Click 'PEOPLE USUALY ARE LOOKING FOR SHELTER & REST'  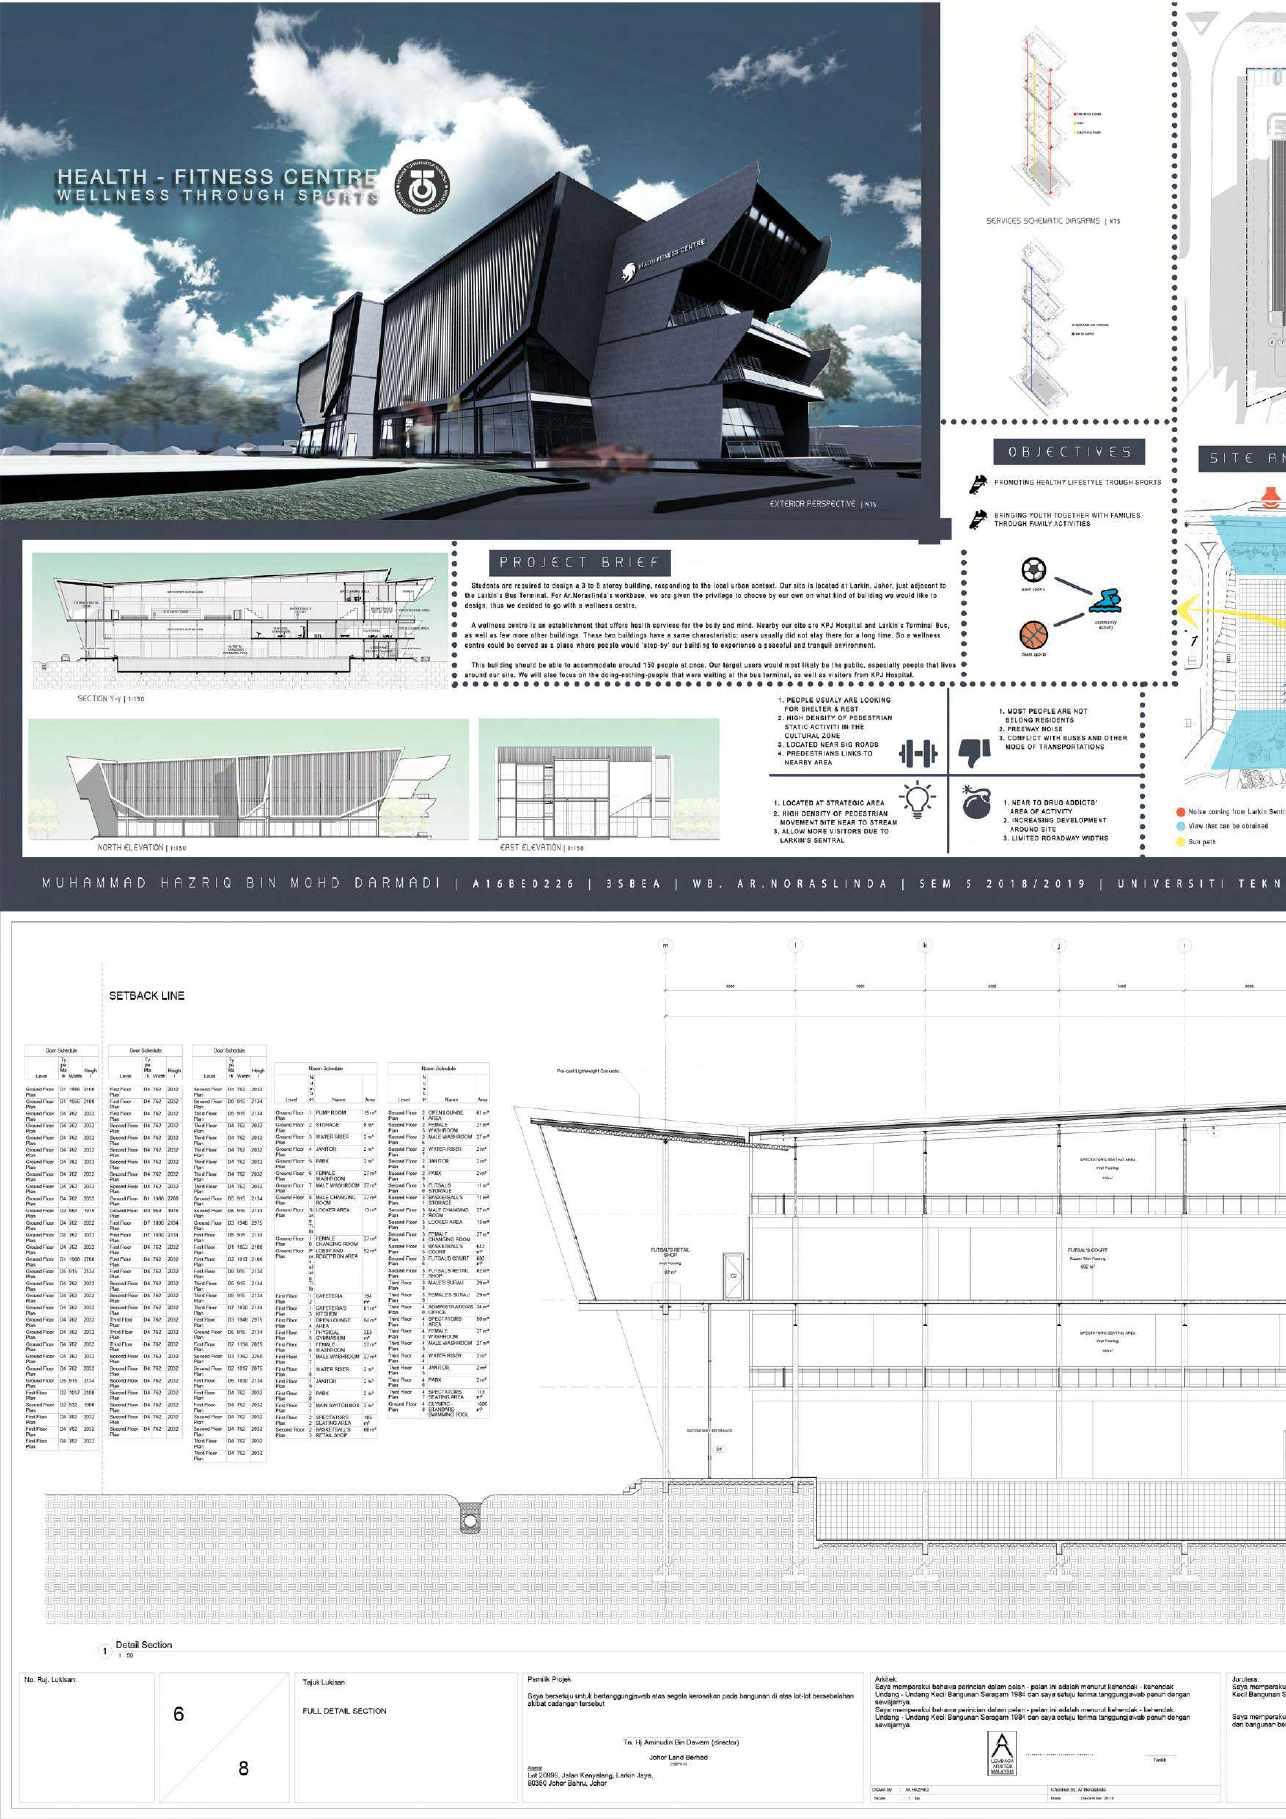coord(834,704)
